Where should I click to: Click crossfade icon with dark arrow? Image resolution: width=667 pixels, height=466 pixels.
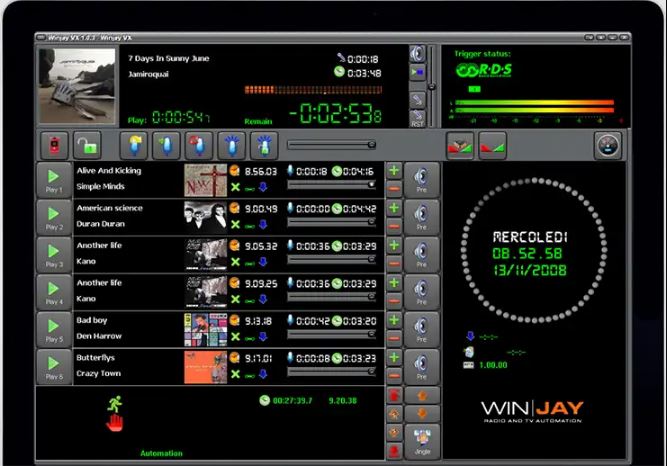click(x=460, y=146)
